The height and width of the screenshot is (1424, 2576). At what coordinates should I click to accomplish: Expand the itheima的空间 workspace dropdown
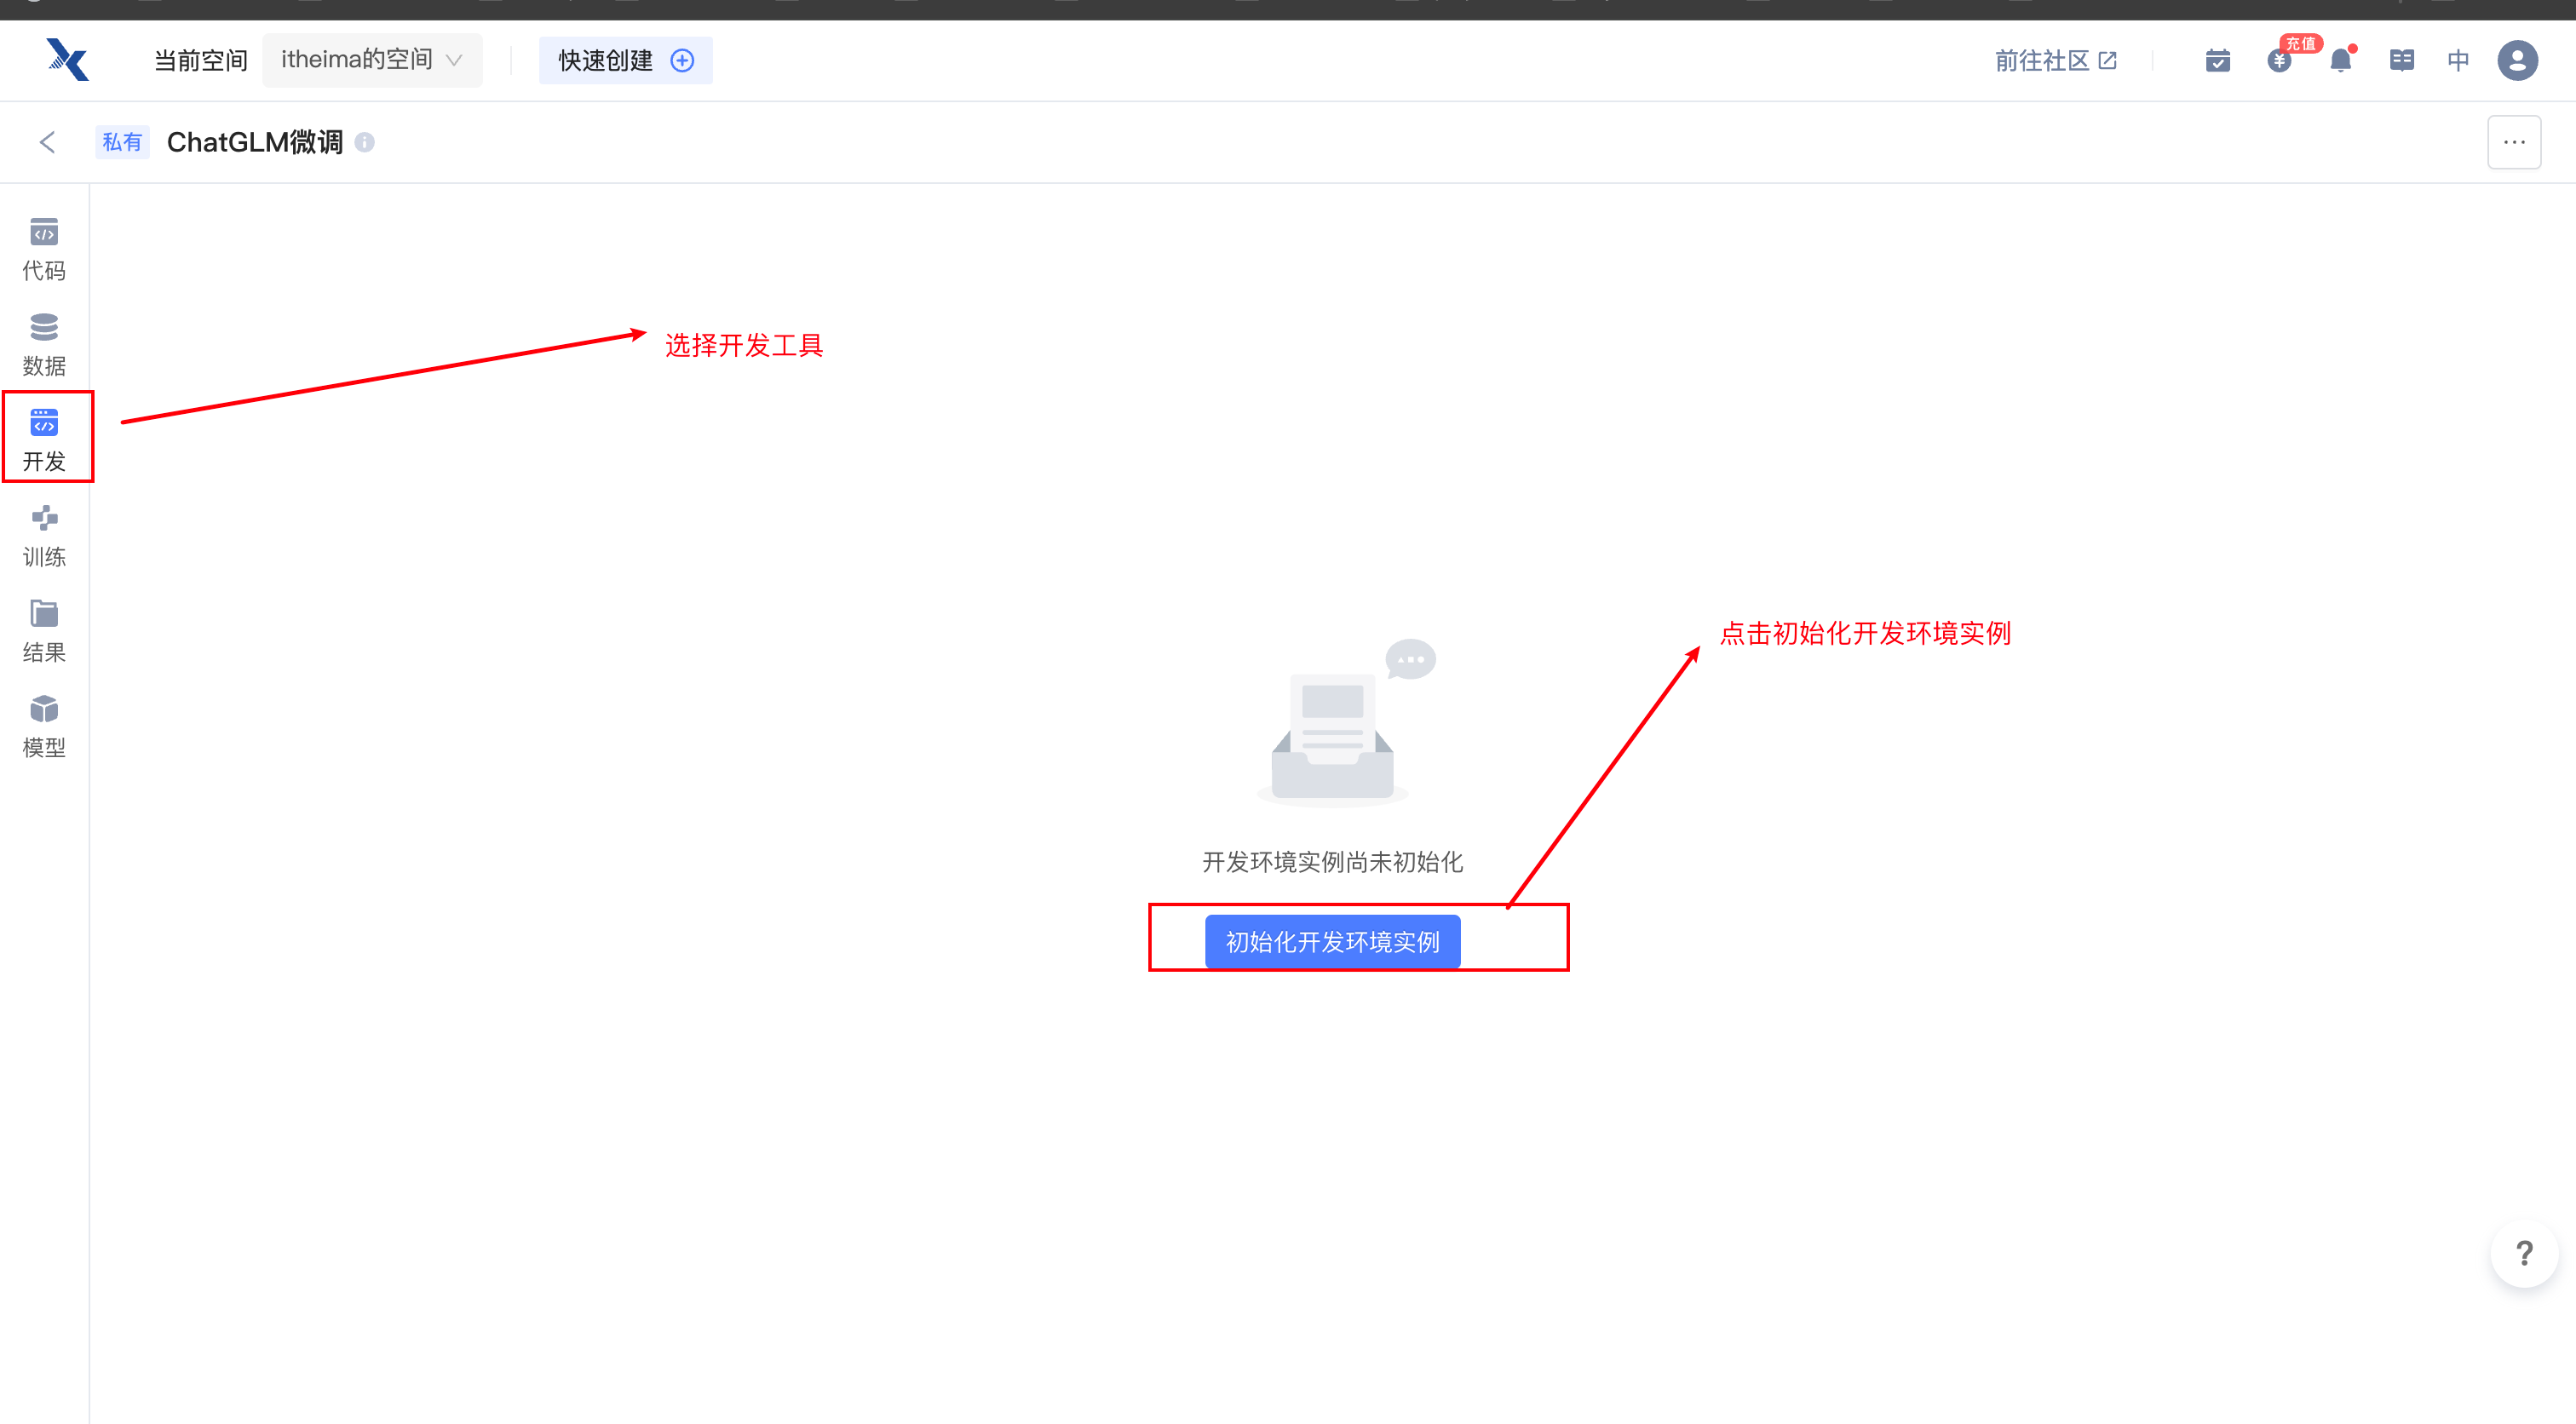point(371,60)
